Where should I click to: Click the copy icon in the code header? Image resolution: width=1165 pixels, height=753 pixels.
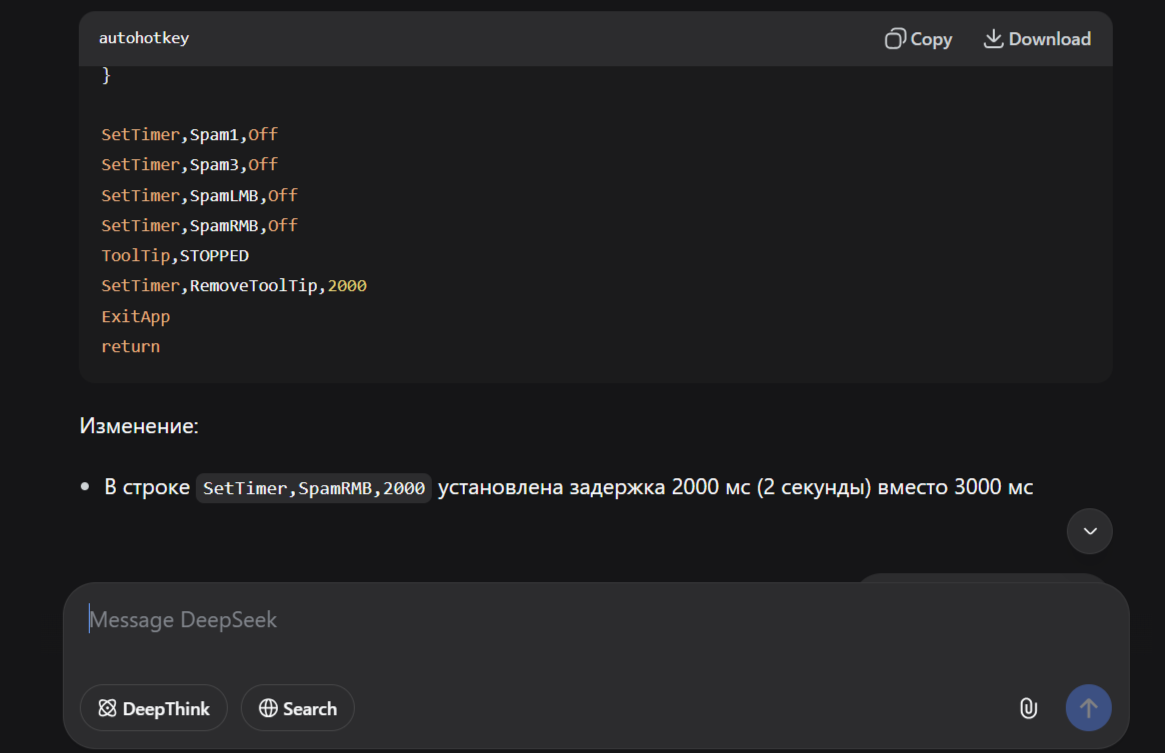tap(895, 39)
